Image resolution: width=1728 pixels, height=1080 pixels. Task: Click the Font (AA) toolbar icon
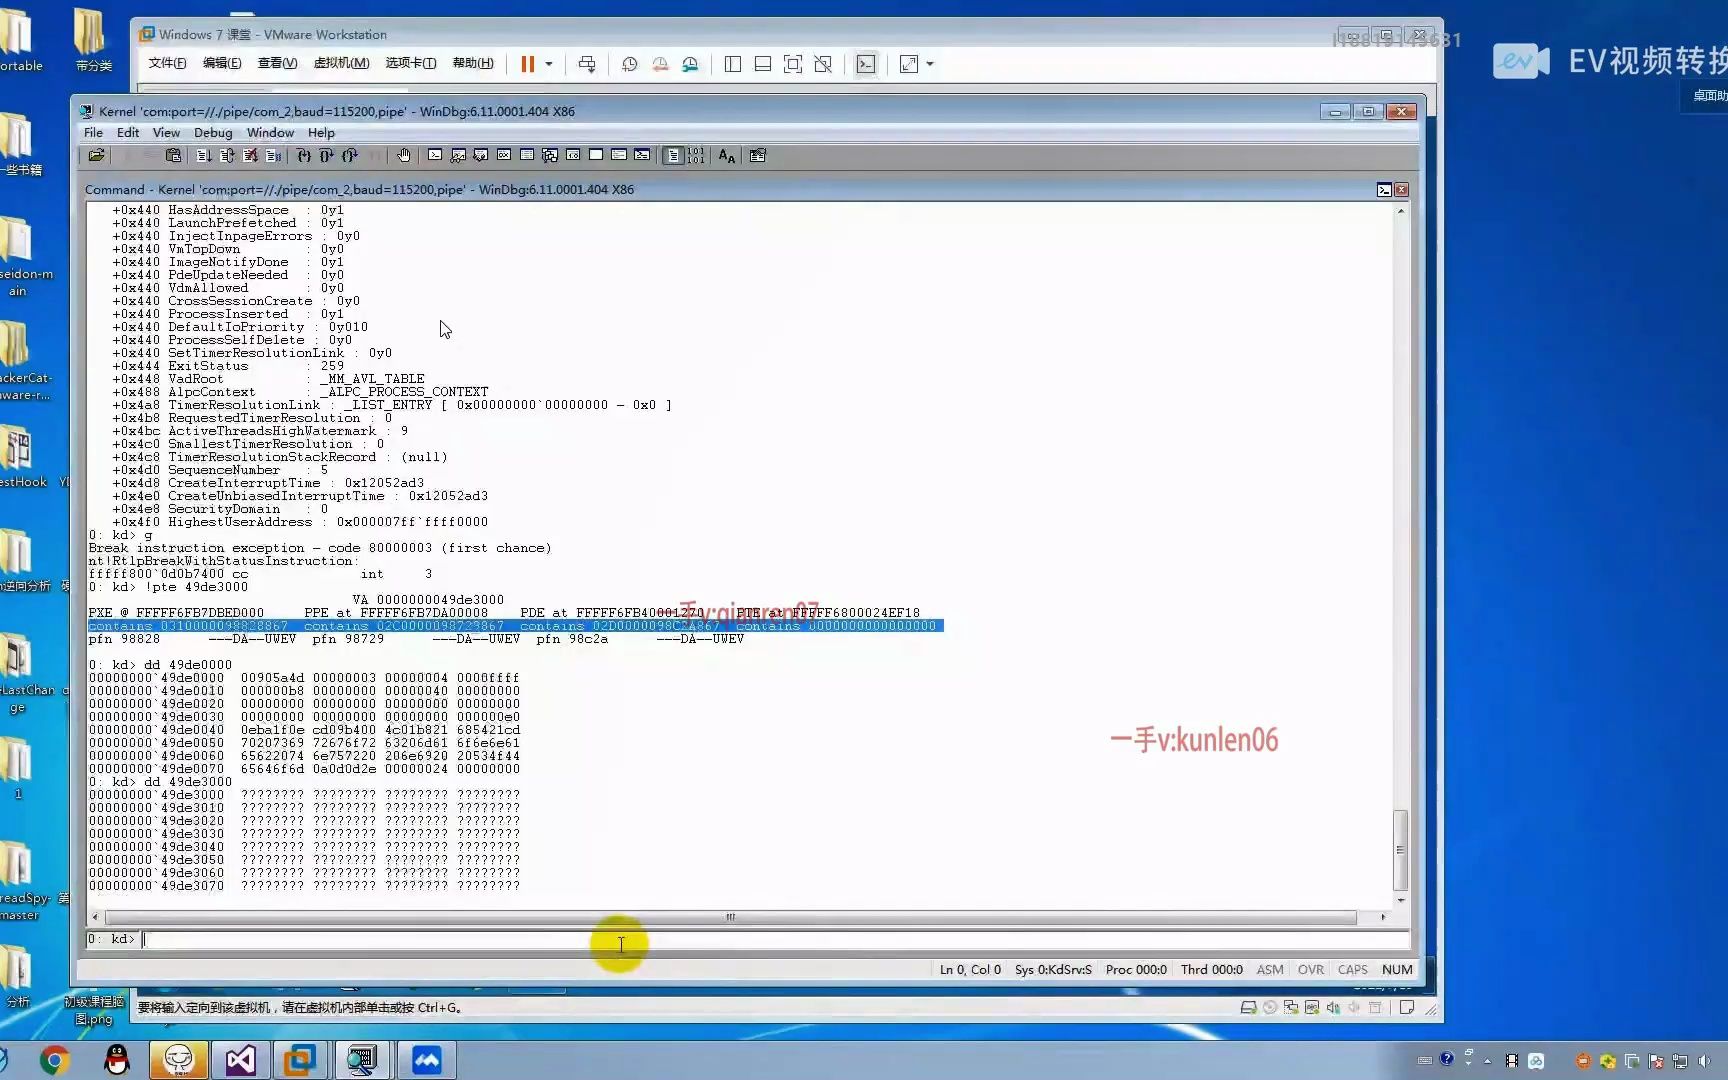click(x=727, y=155)
